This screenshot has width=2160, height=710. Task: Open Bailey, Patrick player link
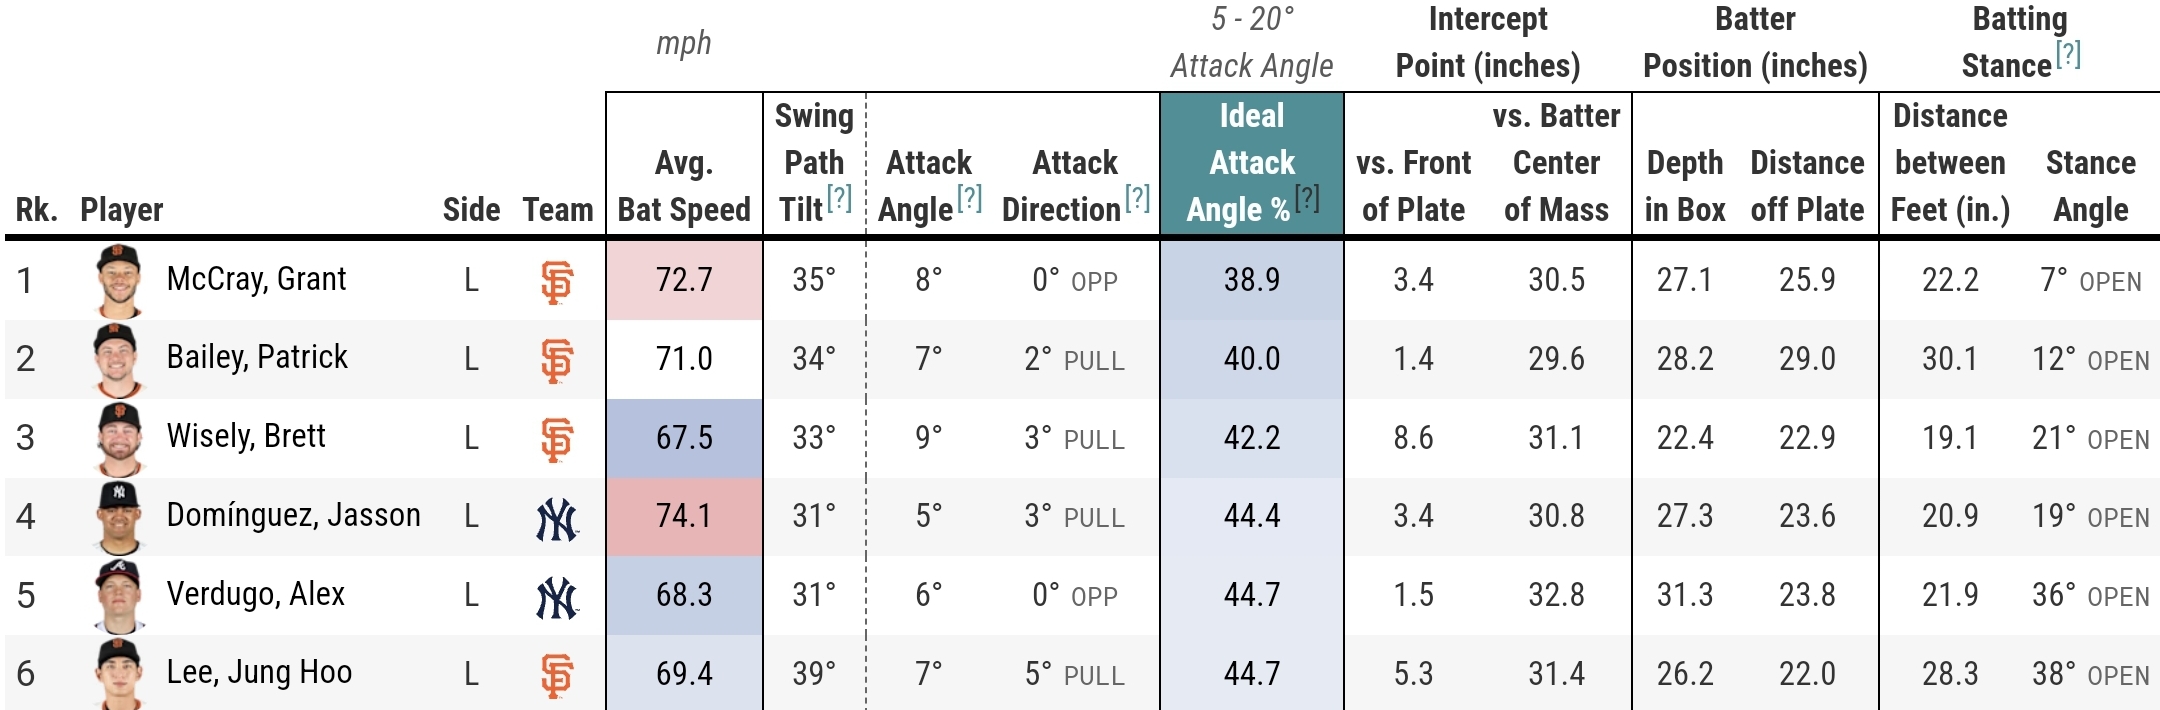point(257,357)
